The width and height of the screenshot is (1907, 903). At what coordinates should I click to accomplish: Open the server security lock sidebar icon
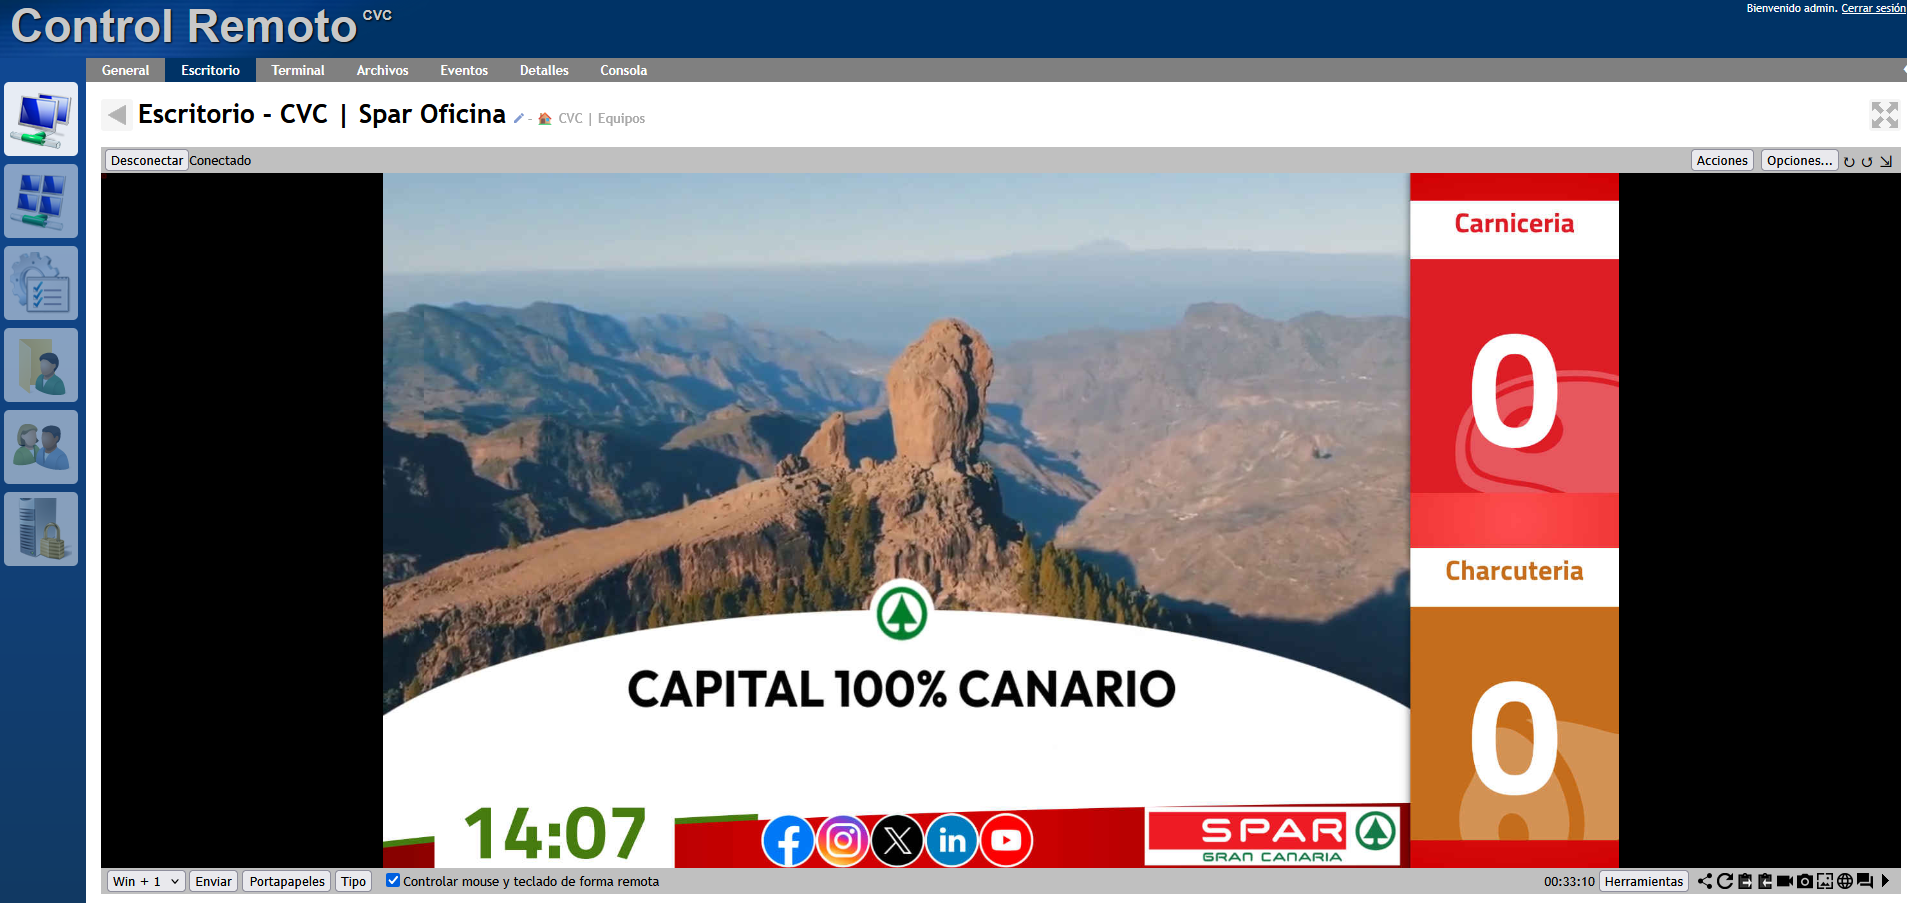tap(41, 529)
